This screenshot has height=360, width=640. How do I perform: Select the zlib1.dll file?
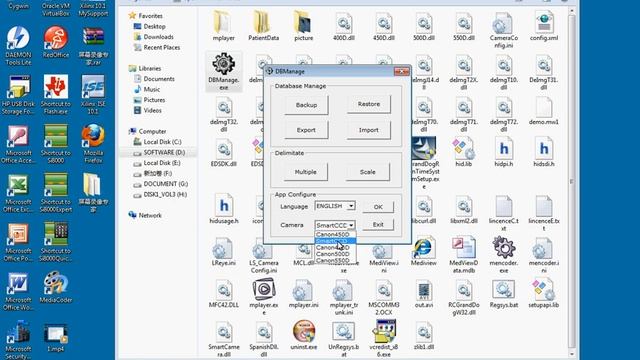tap(424, 336)
